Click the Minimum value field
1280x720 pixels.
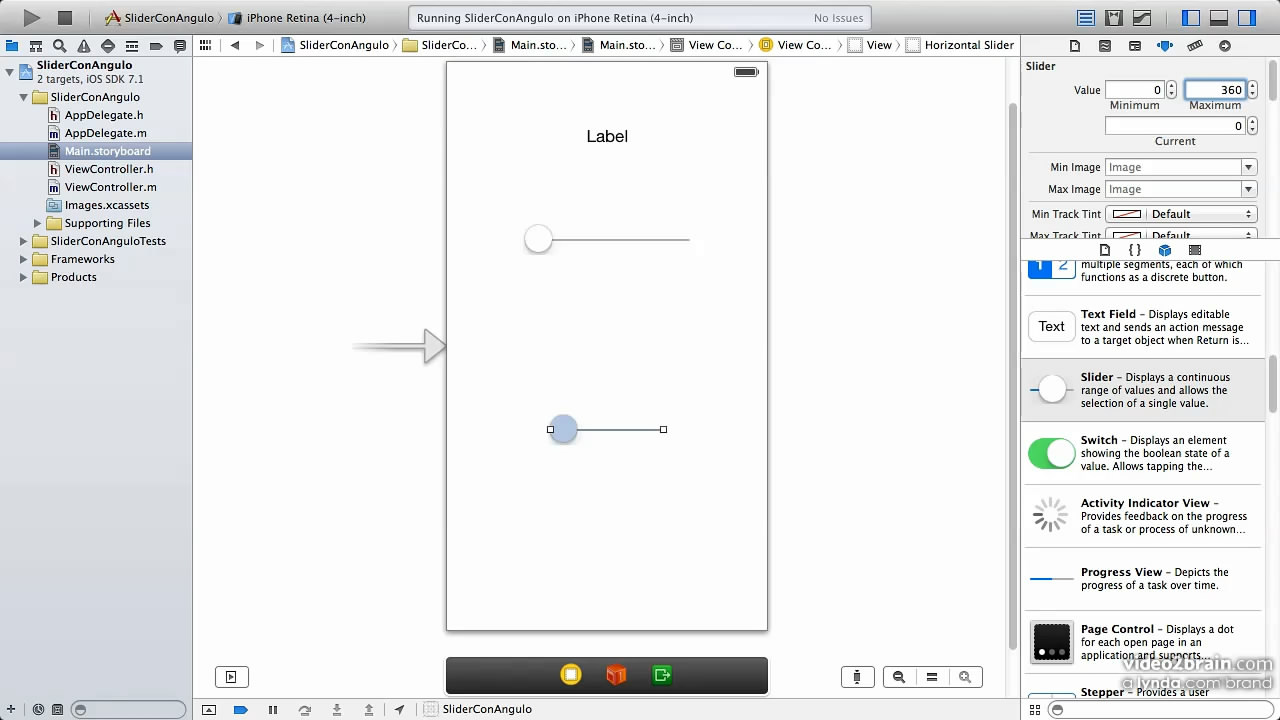click(x=1134, y=90)
